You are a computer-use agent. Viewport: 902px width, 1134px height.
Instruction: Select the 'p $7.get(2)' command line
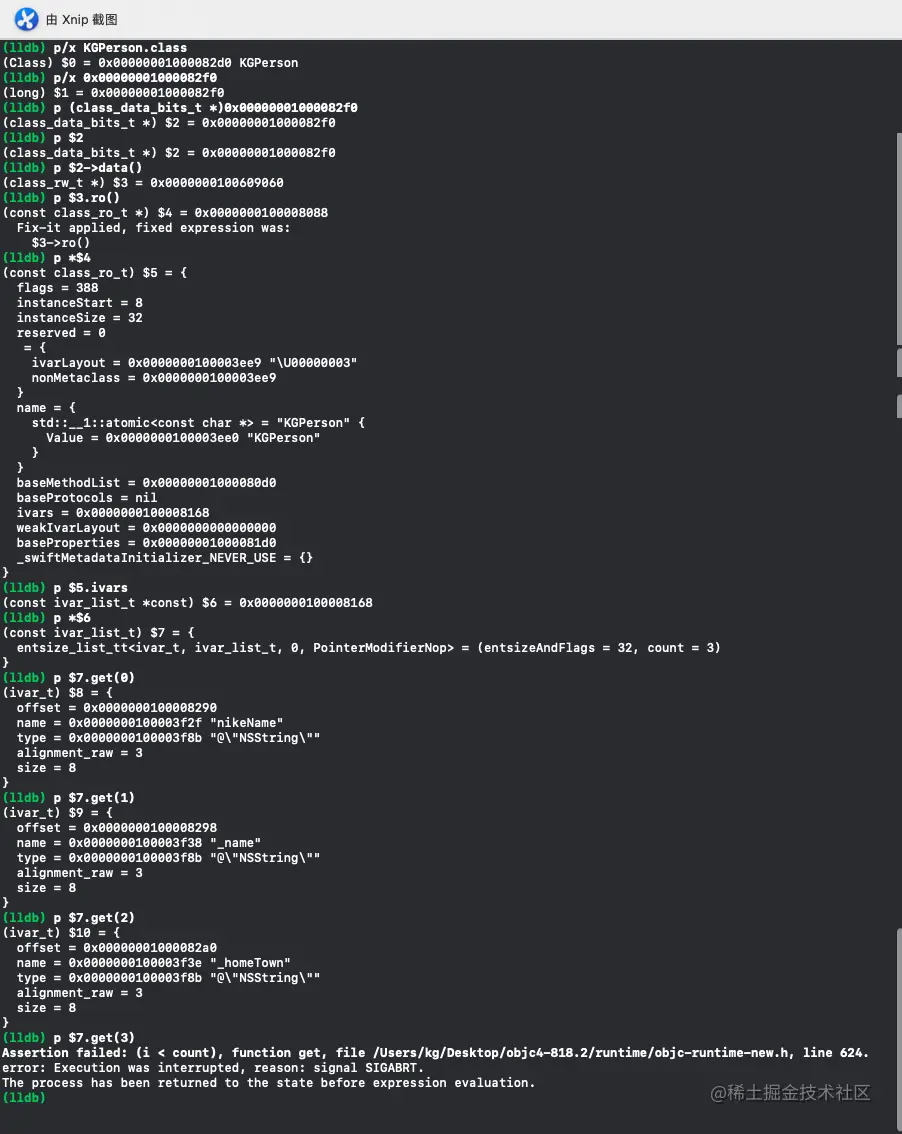tap(69, 918)
